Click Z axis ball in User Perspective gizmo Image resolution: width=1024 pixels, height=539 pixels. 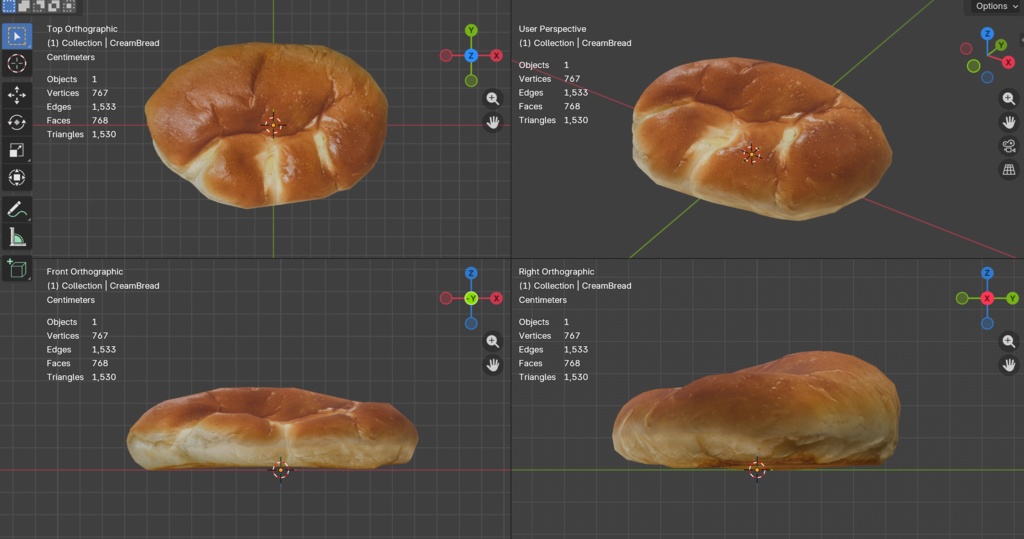point(987,33)
